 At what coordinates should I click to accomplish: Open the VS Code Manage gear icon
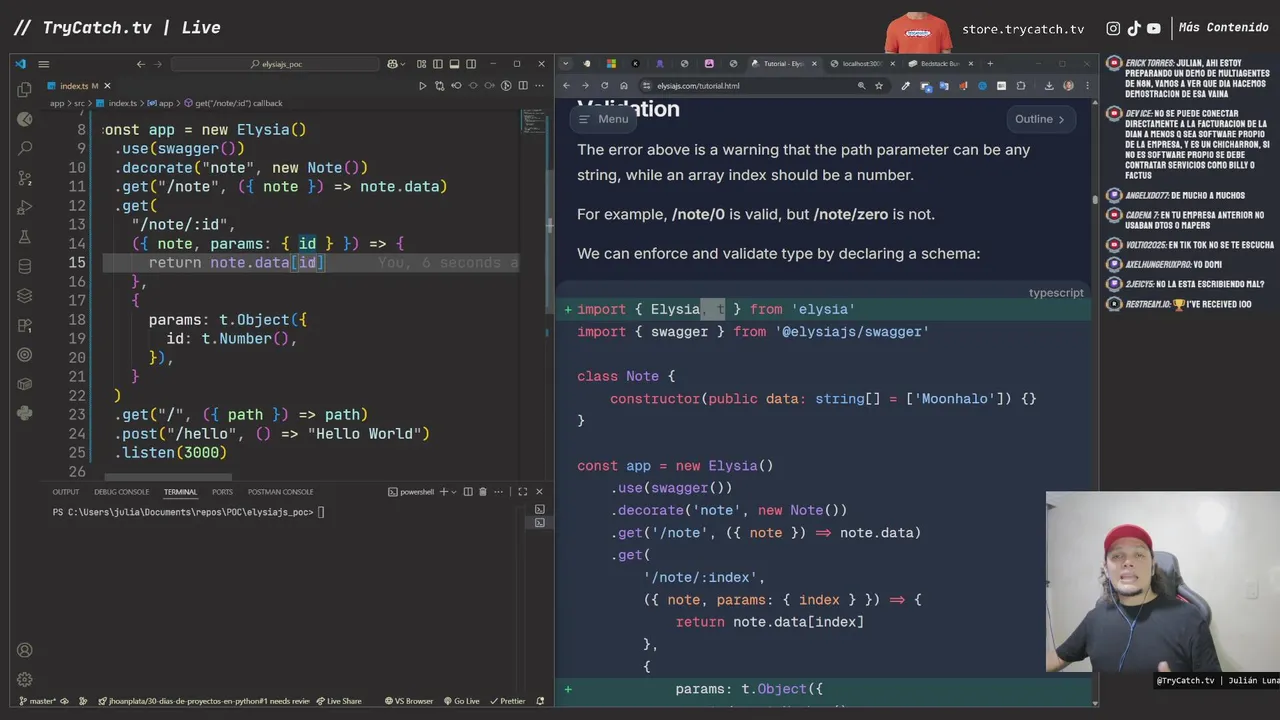[x=24, y=680]
